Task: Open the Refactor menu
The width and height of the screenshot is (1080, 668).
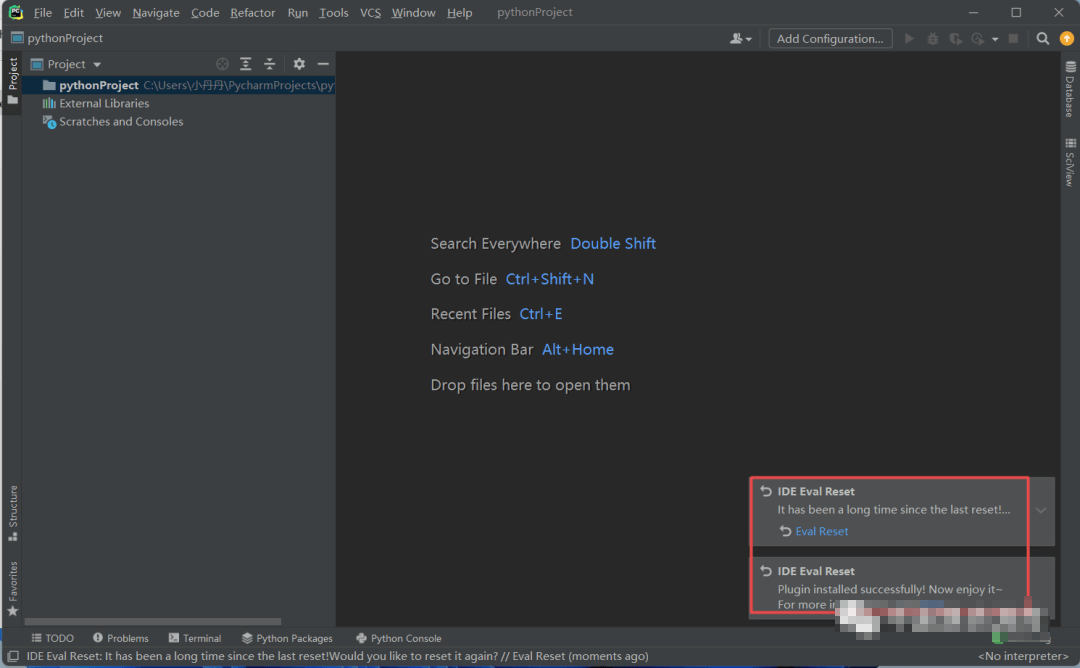Action: point(252,13)
